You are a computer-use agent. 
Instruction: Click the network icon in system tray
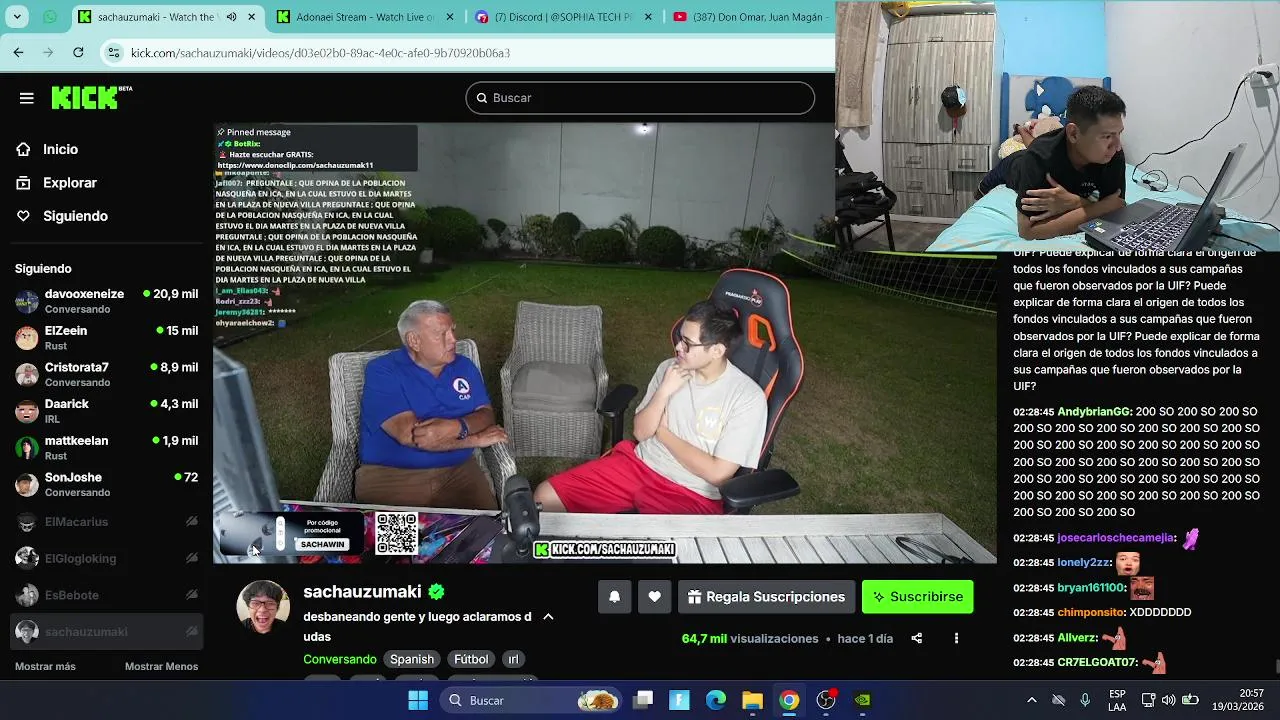point(1148,700)
